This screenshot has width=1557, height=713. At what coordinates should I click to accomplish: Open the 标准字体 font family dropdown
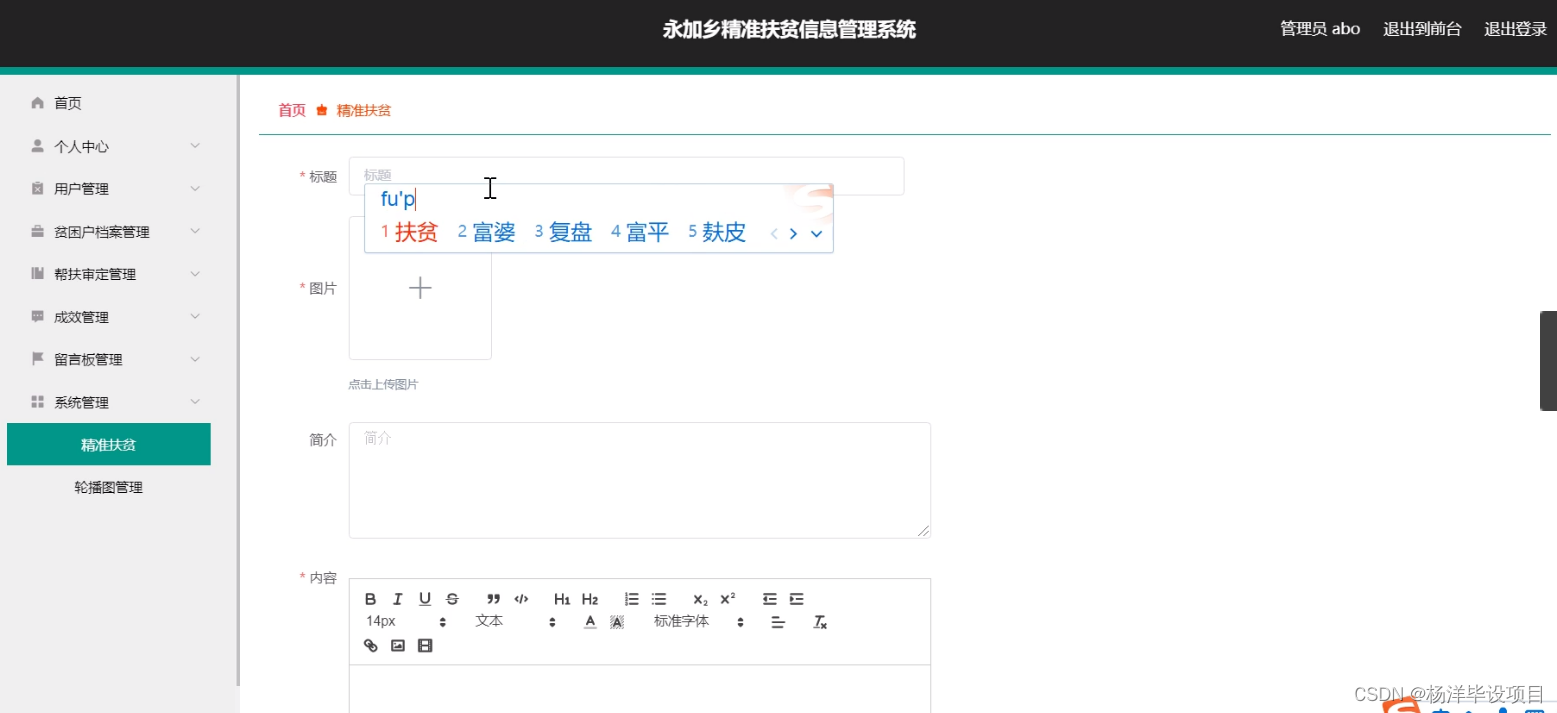[699, 622]
